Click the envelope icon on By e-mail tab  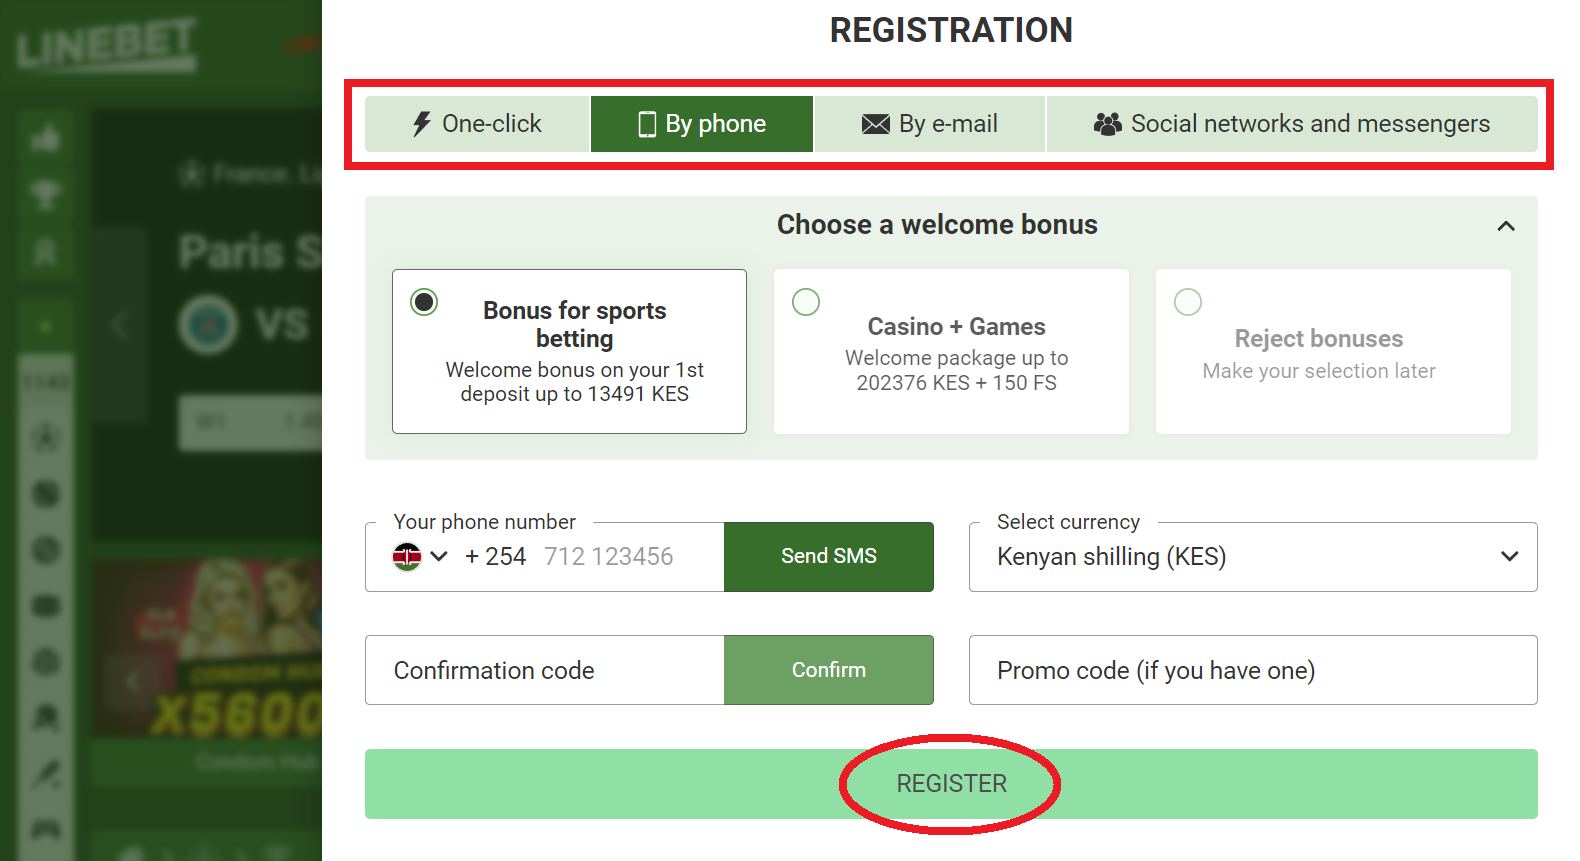point(875,123)
